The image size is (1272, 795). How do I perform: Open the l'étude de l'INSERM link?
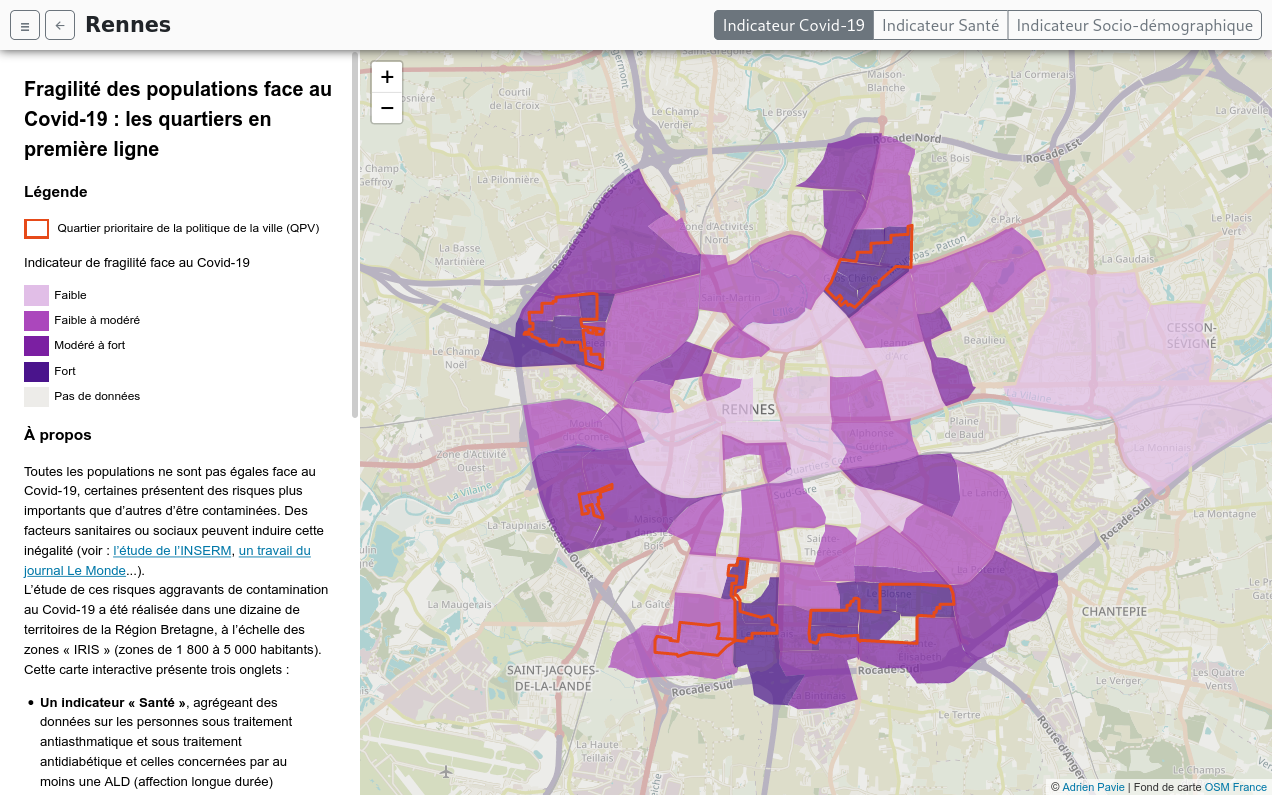point(173,551)
